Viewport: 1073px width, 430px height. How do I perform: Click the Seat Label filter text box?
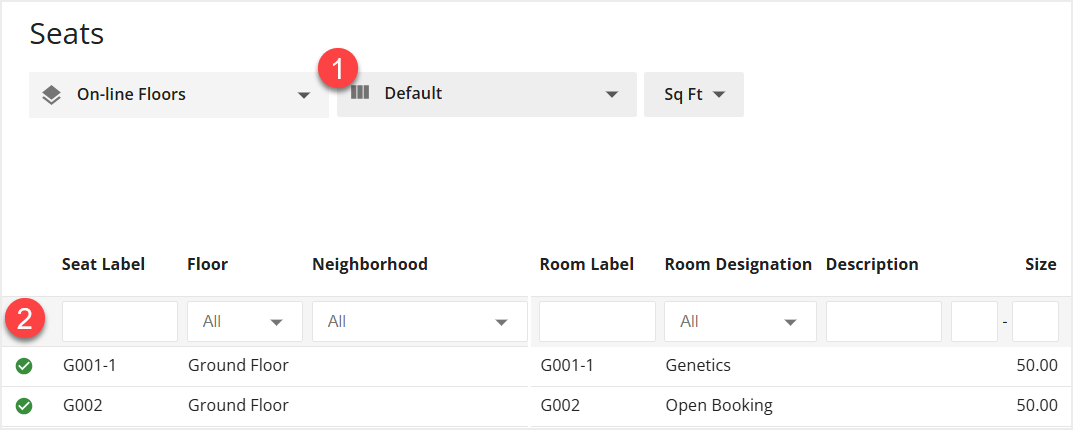pos(120,322)
